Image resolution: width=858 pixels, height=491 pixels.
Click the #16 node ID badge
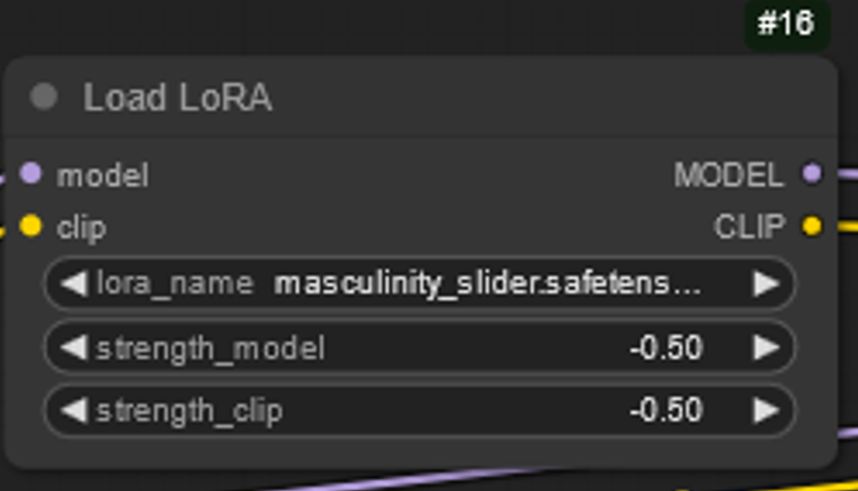coord(786,23)
